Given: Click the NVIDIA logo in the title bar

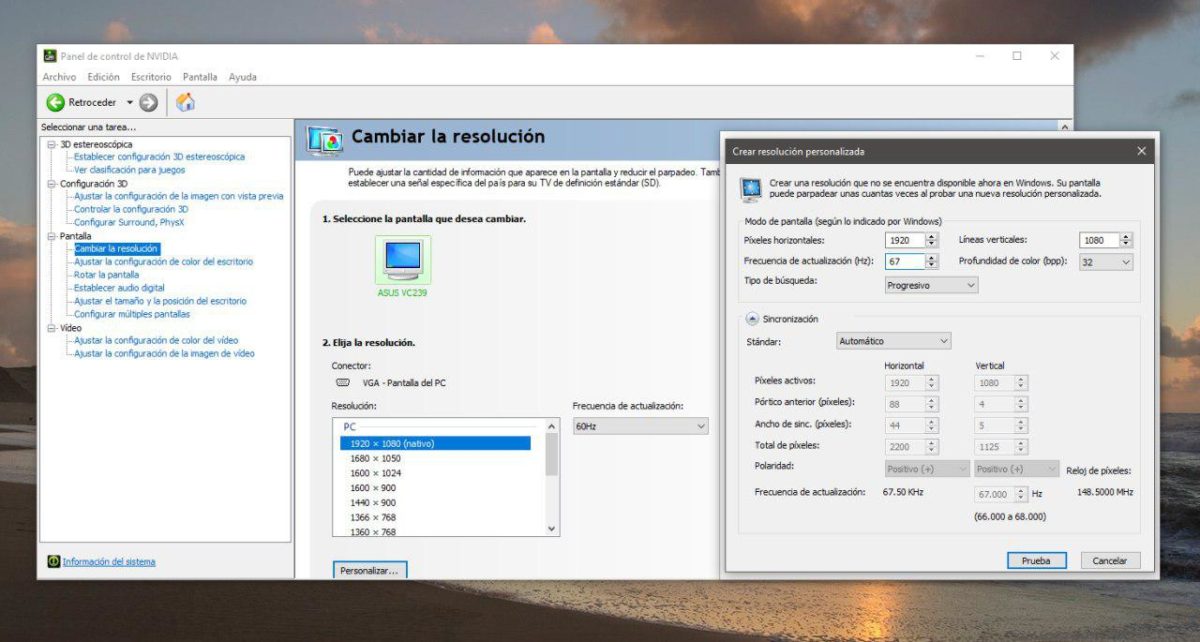Looking at the screenshot, I should tap(48, 56).
